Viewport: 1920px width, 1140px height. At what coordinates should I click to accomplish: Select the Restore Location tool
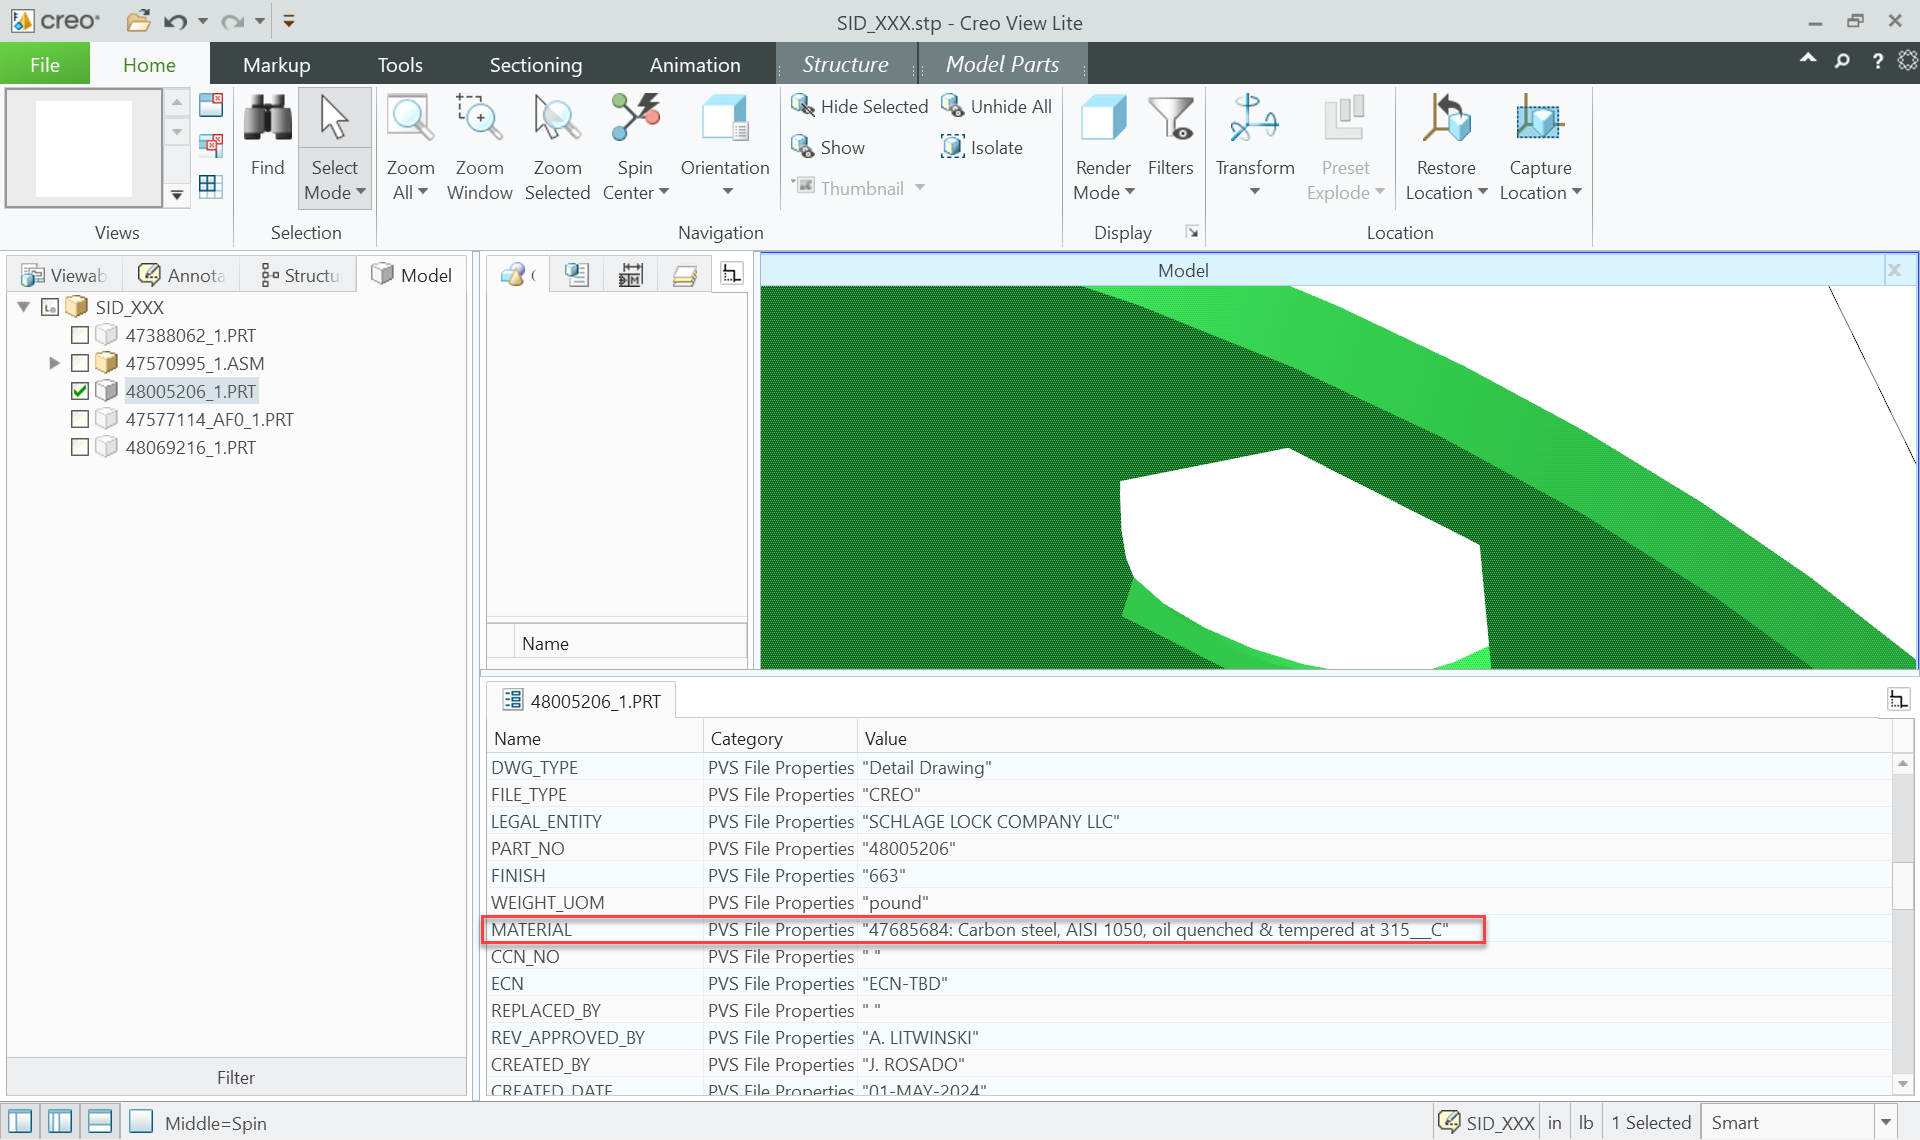(x=1446, y=147)
